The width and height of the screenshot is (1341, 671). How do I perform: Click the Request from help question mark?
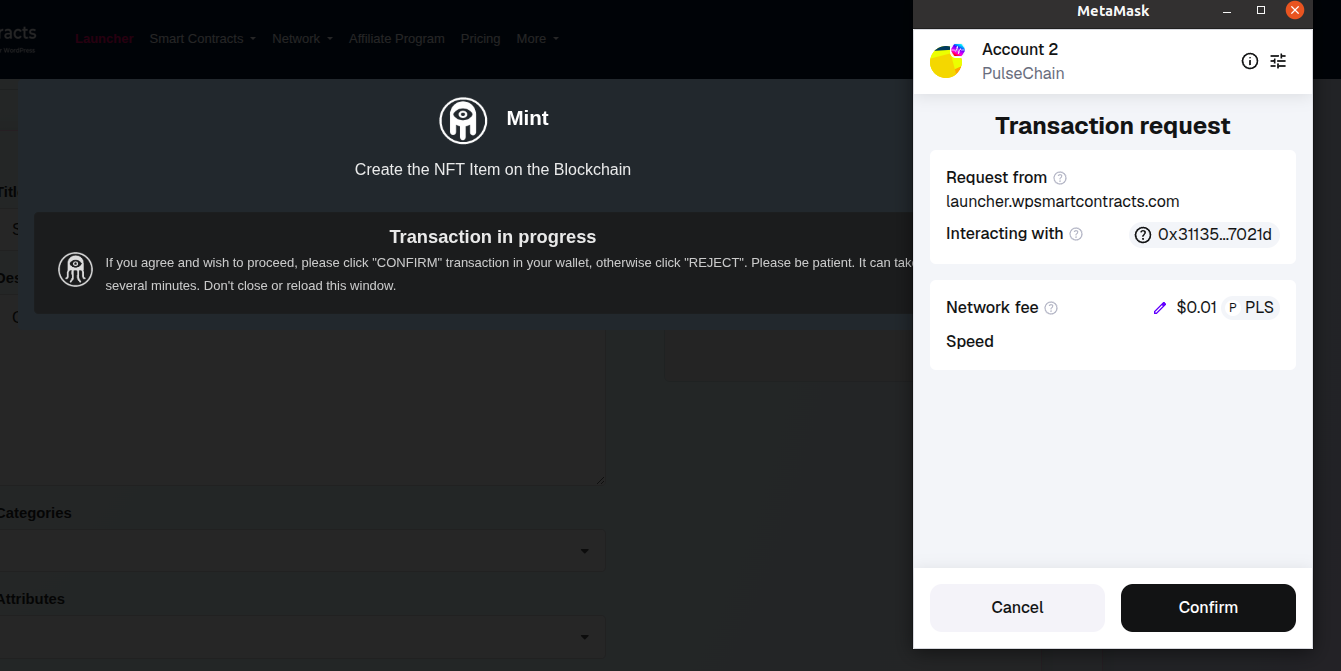[x=1060, y=177]
